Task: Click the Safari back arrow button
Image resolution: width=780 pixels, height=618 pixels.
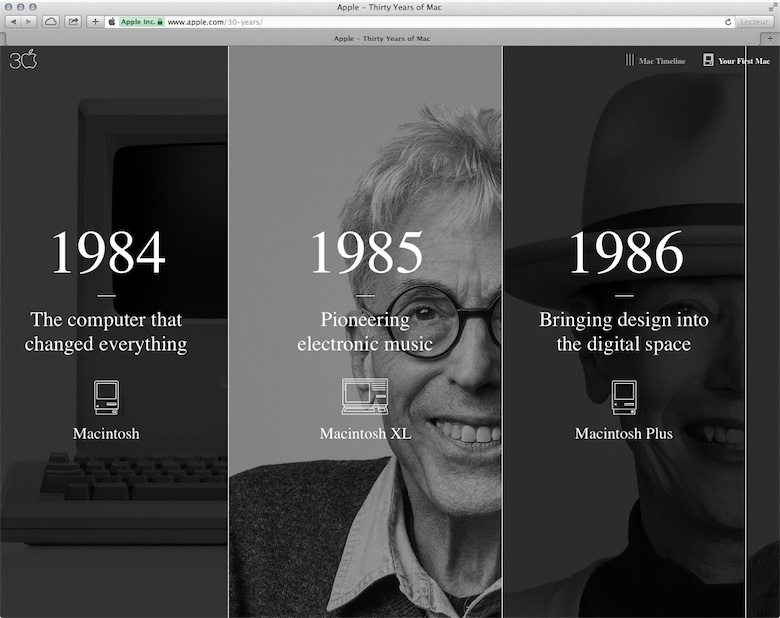Action: [x=13, y=22]
